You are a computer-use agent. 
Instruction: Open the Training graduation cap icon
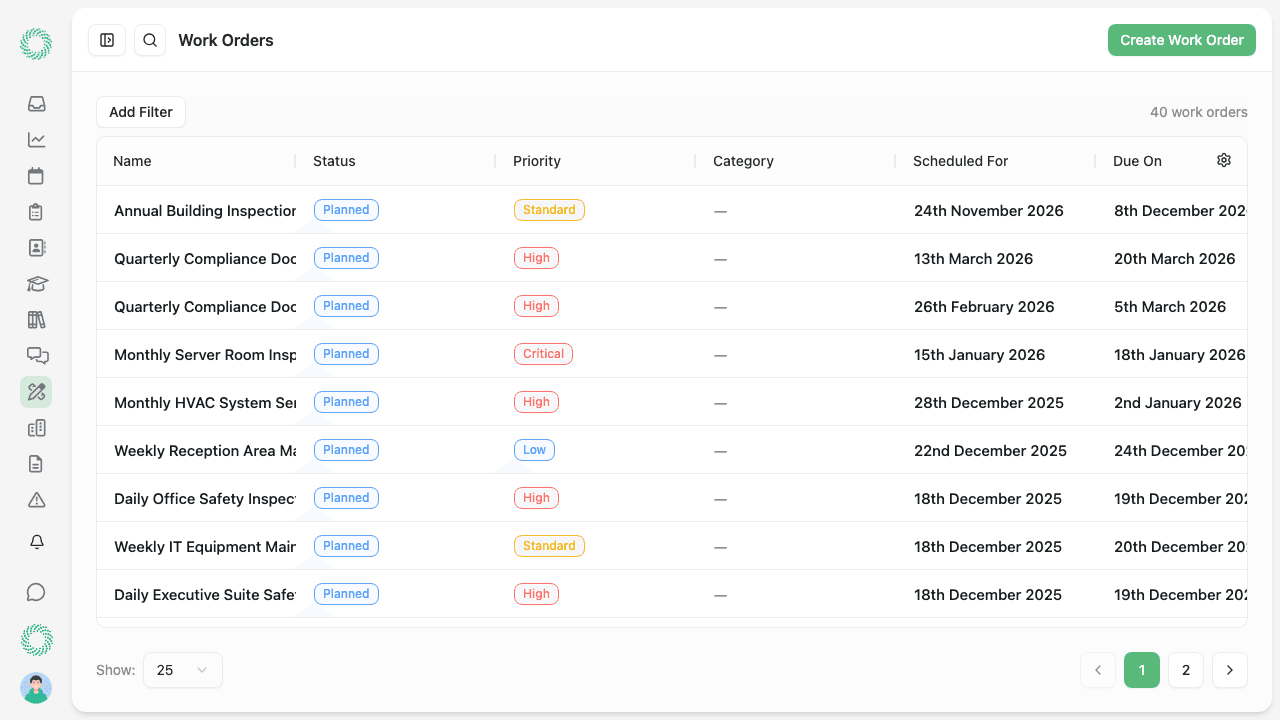36,283
